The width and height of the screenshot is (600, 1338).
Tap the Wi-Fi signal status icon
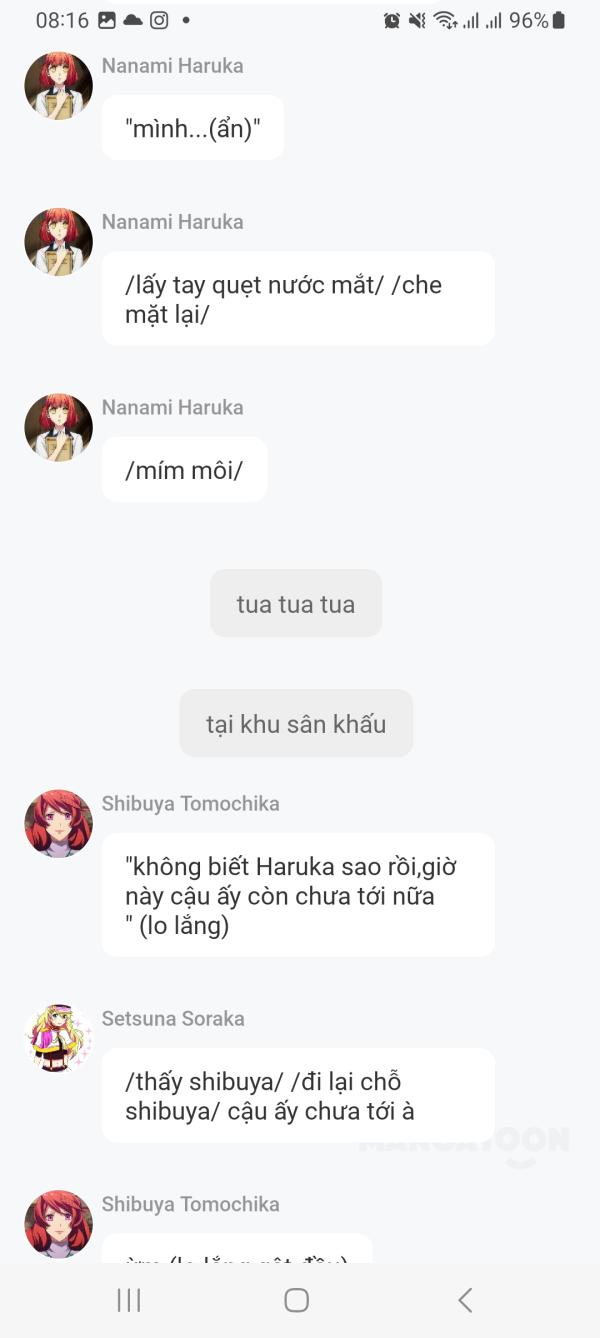coord(445,20)
